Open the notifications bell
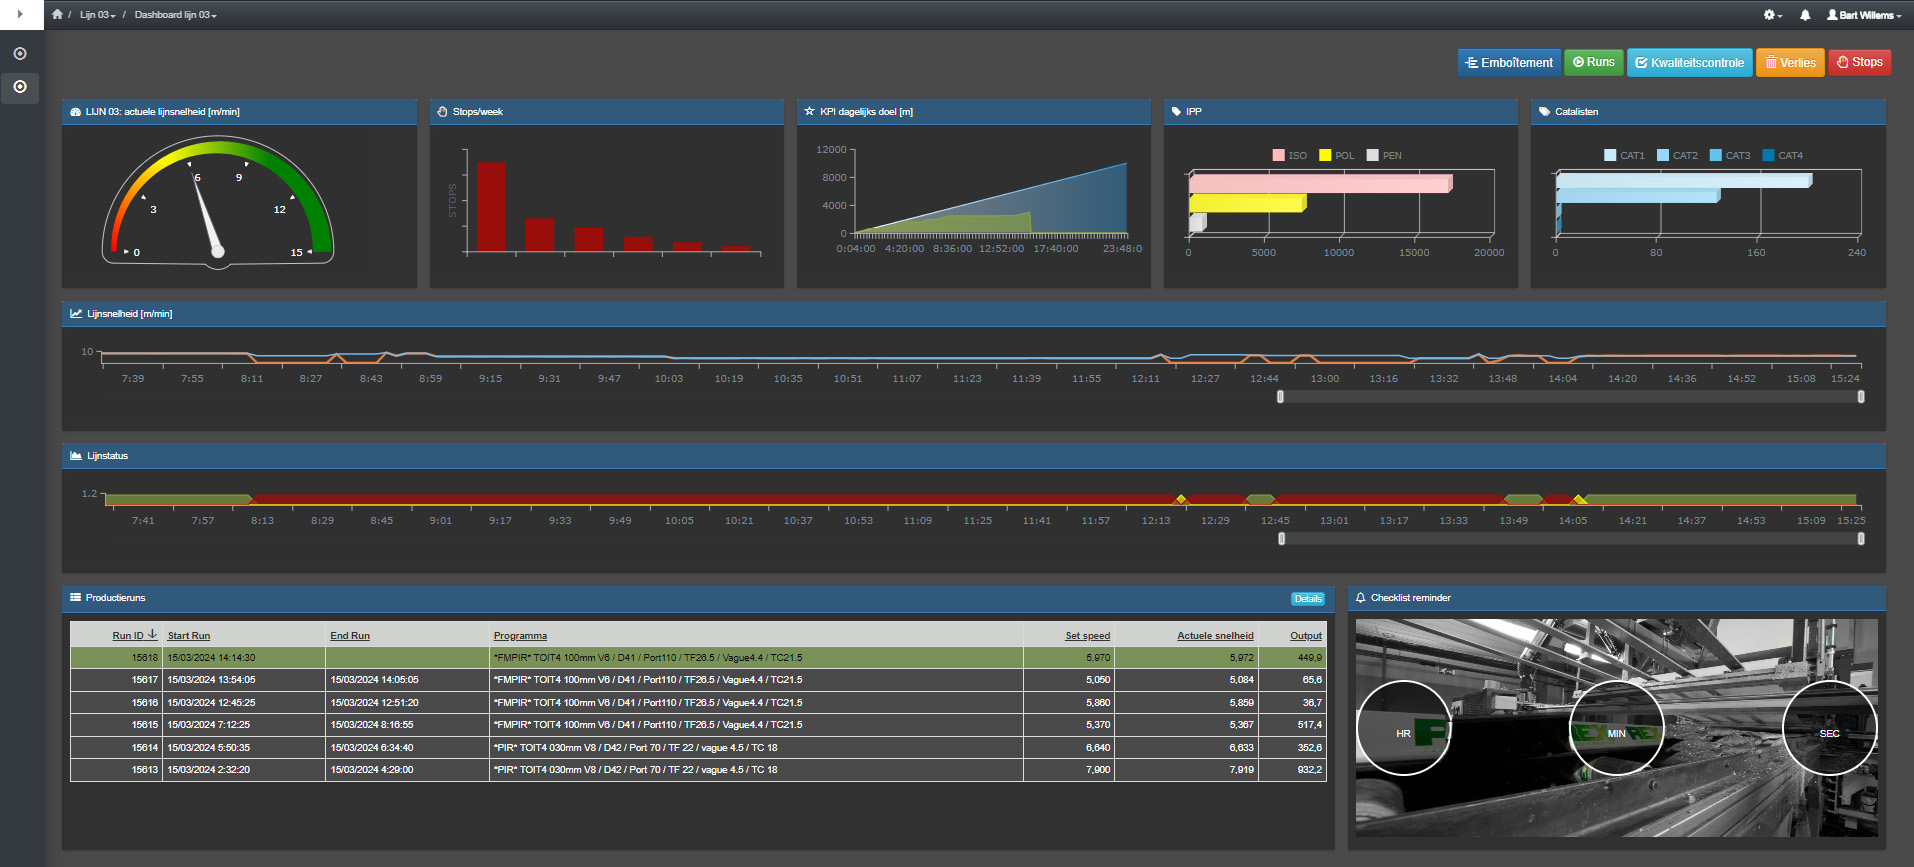The image size is (1914, 867). (1805, 15)
